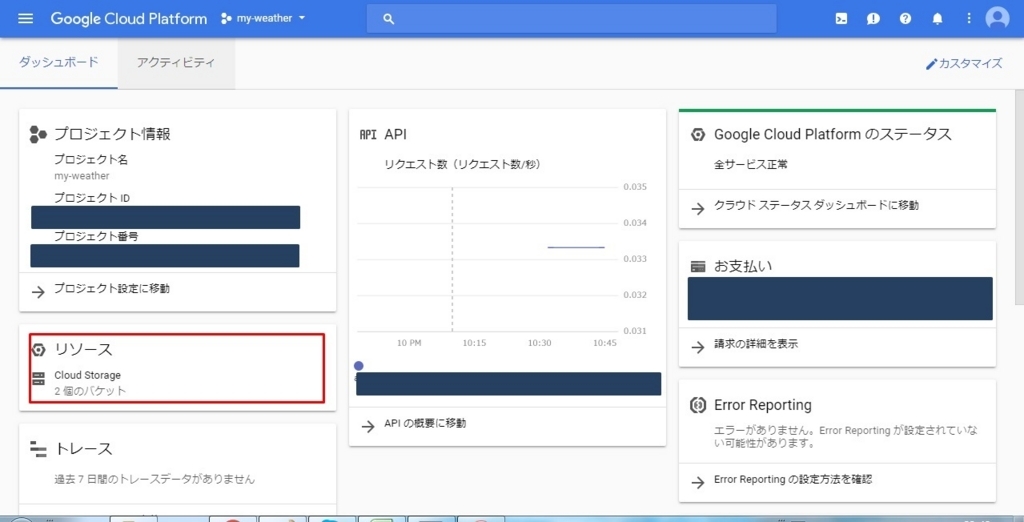The width and height of the screenshot is (1024, 522).
Task: Open the three-dot utilities menu
Action: (x=969, y=19)
